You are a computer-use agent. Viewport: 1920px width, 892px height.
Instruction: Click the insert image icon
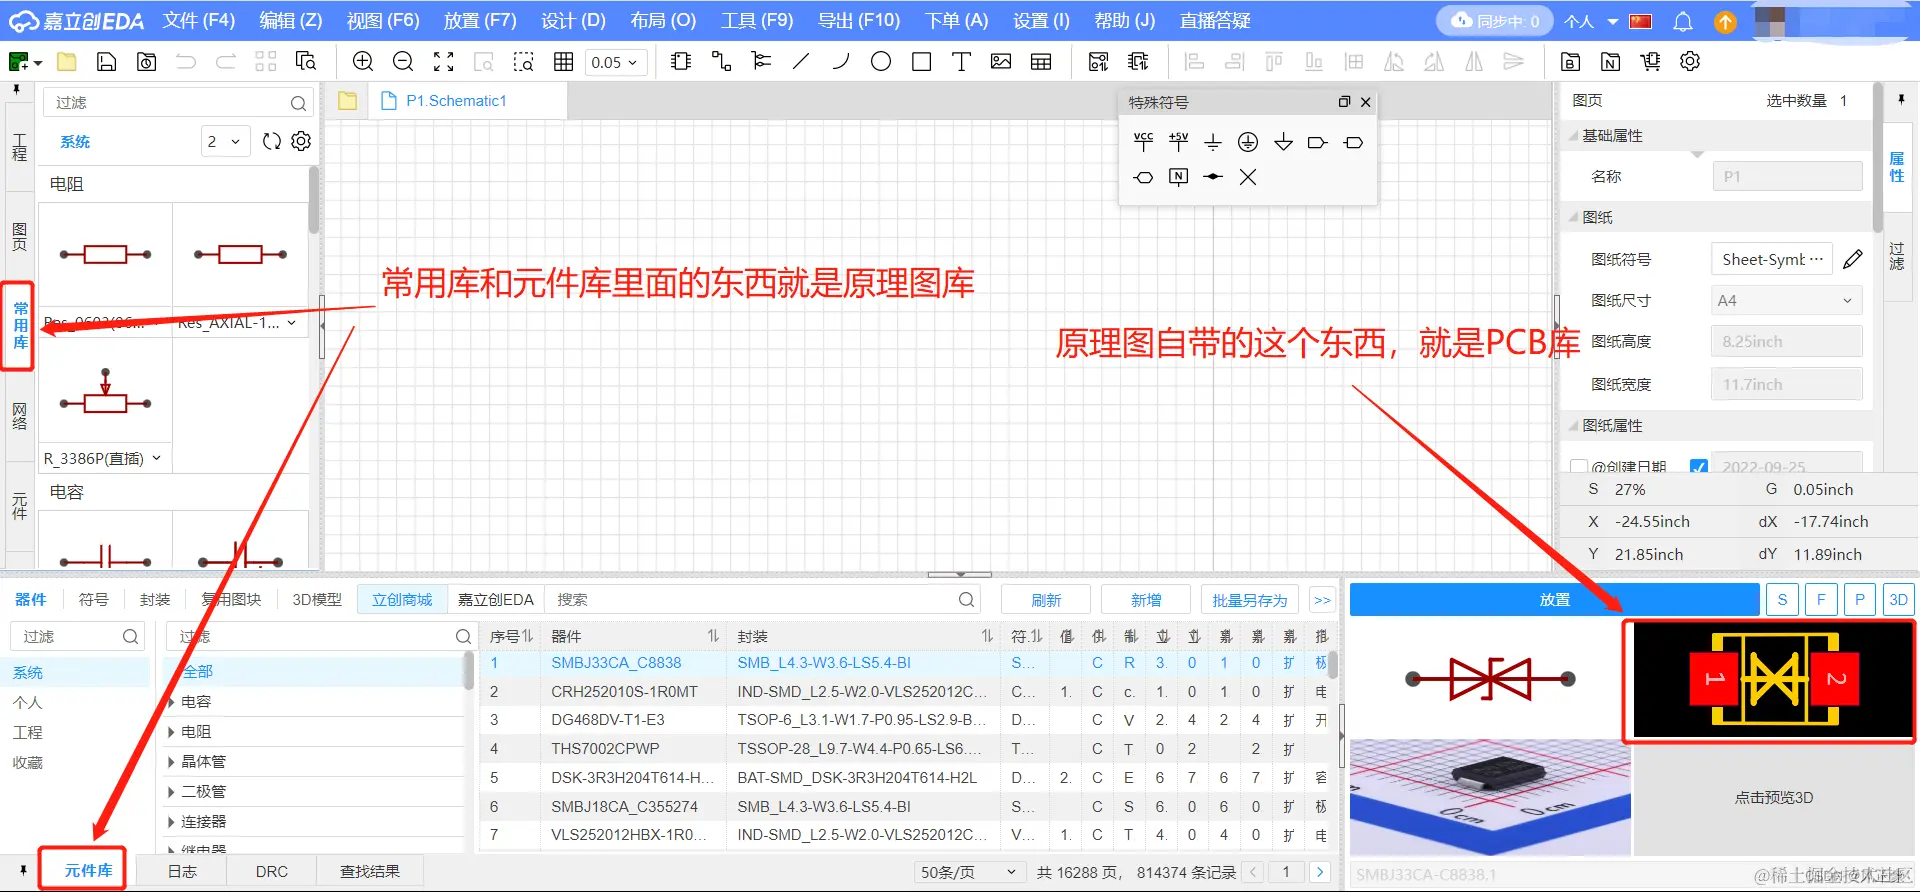point(1001,62)
